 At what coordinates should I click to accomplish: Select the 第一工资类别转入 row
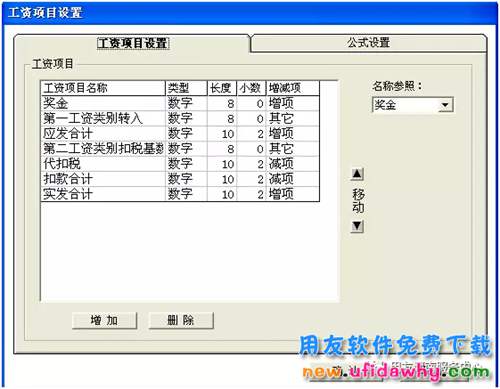pos(180,118)
